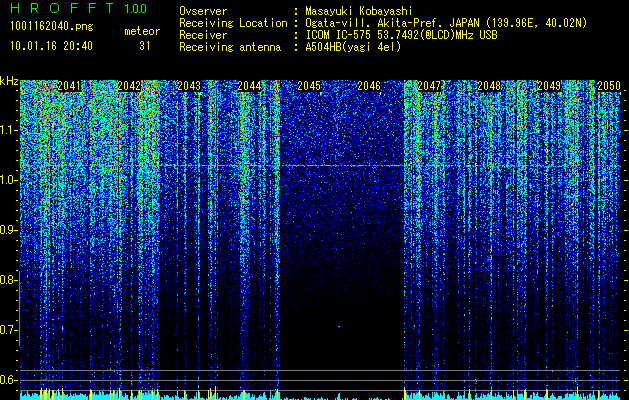The width and height of the screenshot is (629, 400).
Task: Click the 2048 time marker
Action: [489, 86]
